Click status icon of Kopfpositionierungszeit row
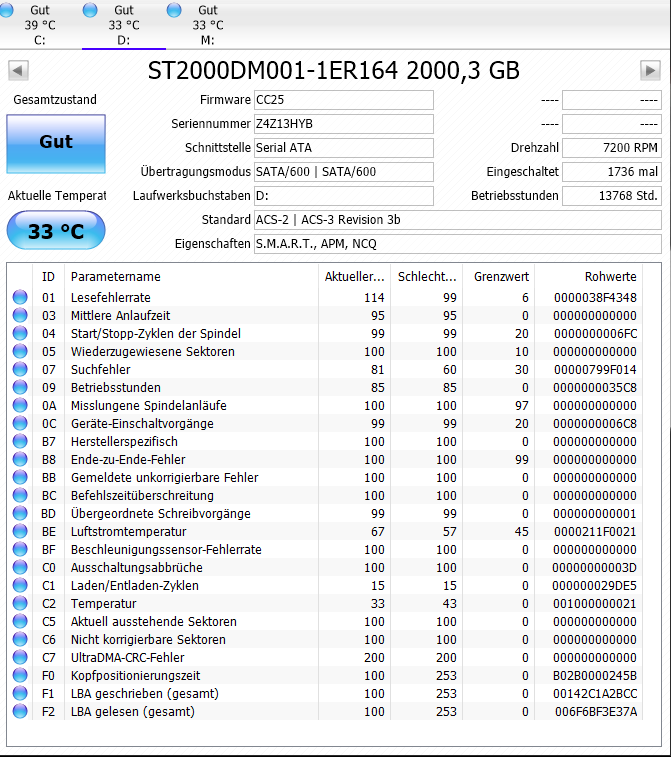 tap(20, 675)
